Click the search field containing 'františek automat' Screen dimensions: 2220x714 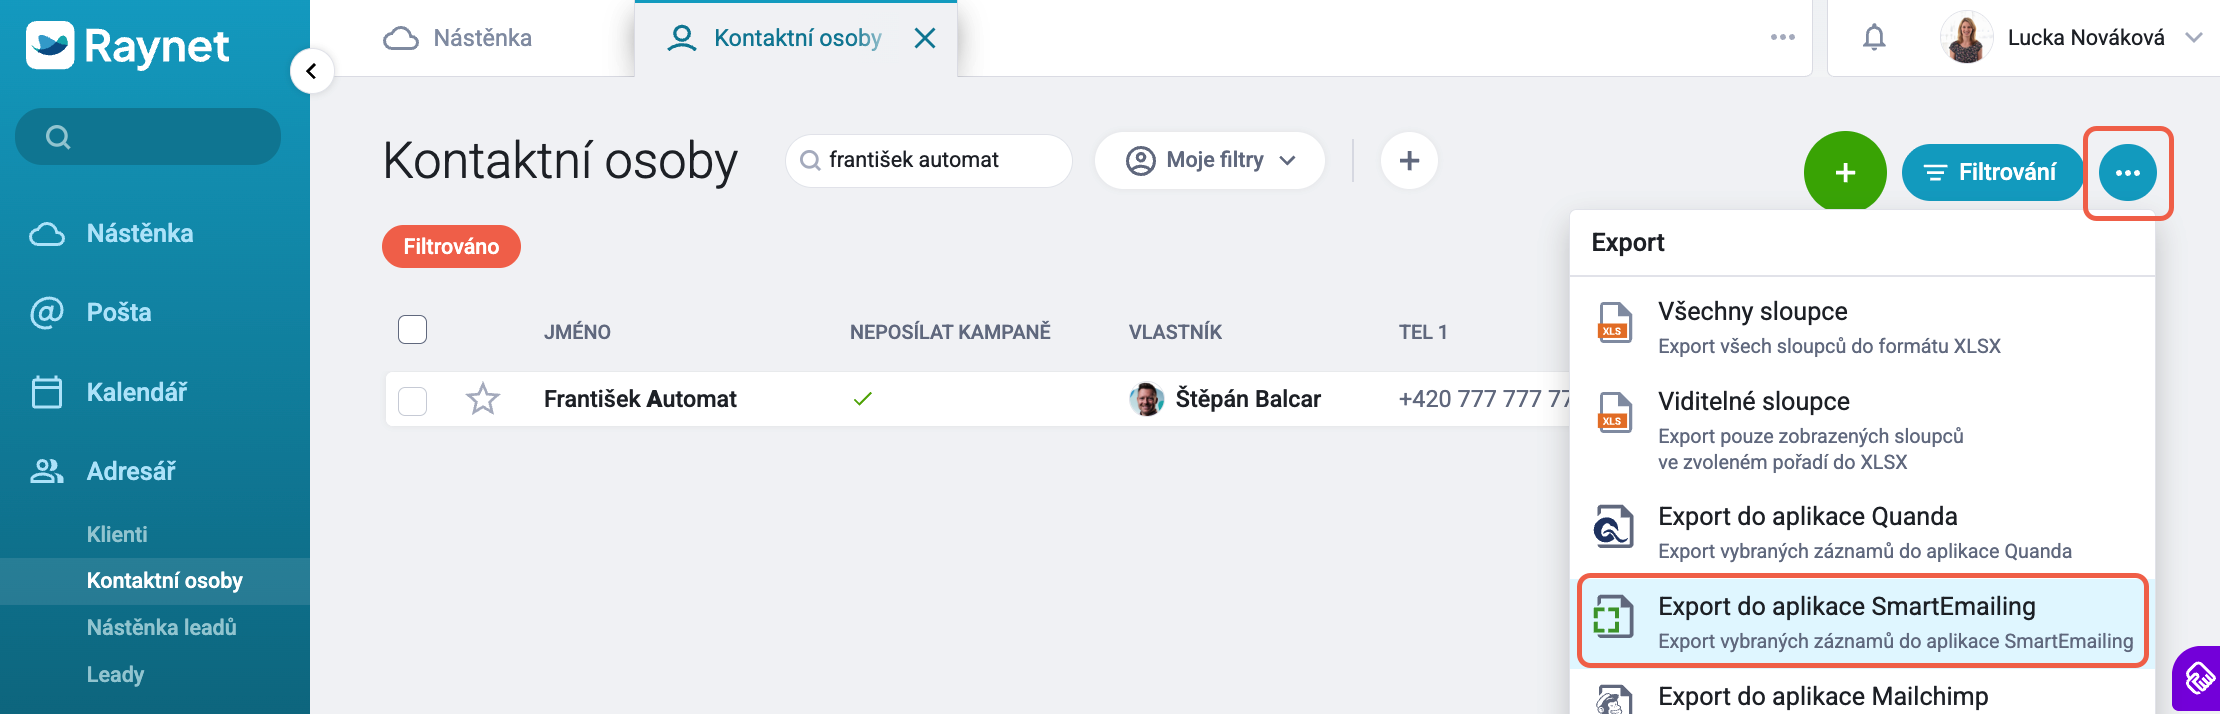coord(929,160)
